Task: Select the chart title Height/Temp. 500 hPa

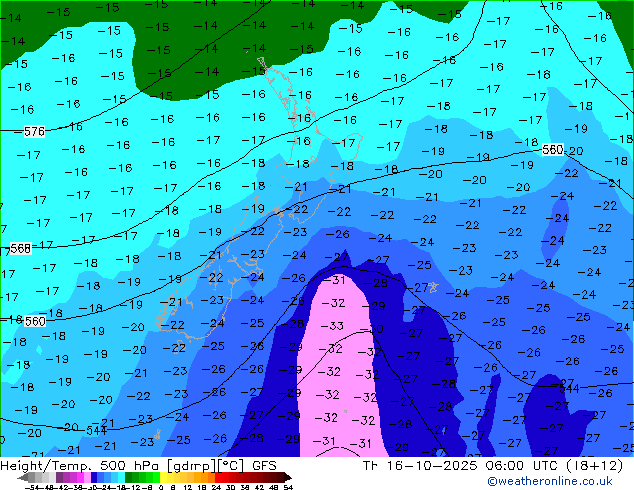Action: pos(81,466)
